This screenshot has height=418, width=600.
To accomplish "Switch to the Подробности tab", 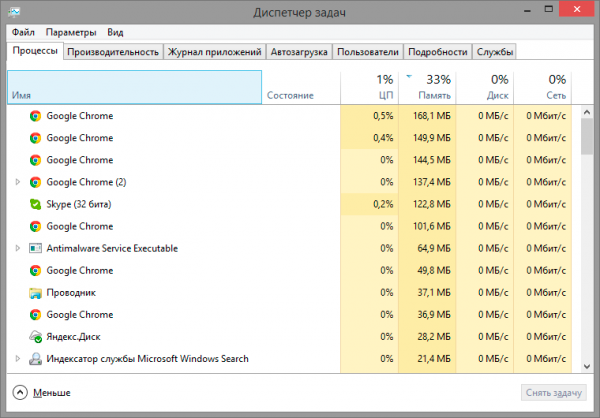I will click(x=437, y=52).
